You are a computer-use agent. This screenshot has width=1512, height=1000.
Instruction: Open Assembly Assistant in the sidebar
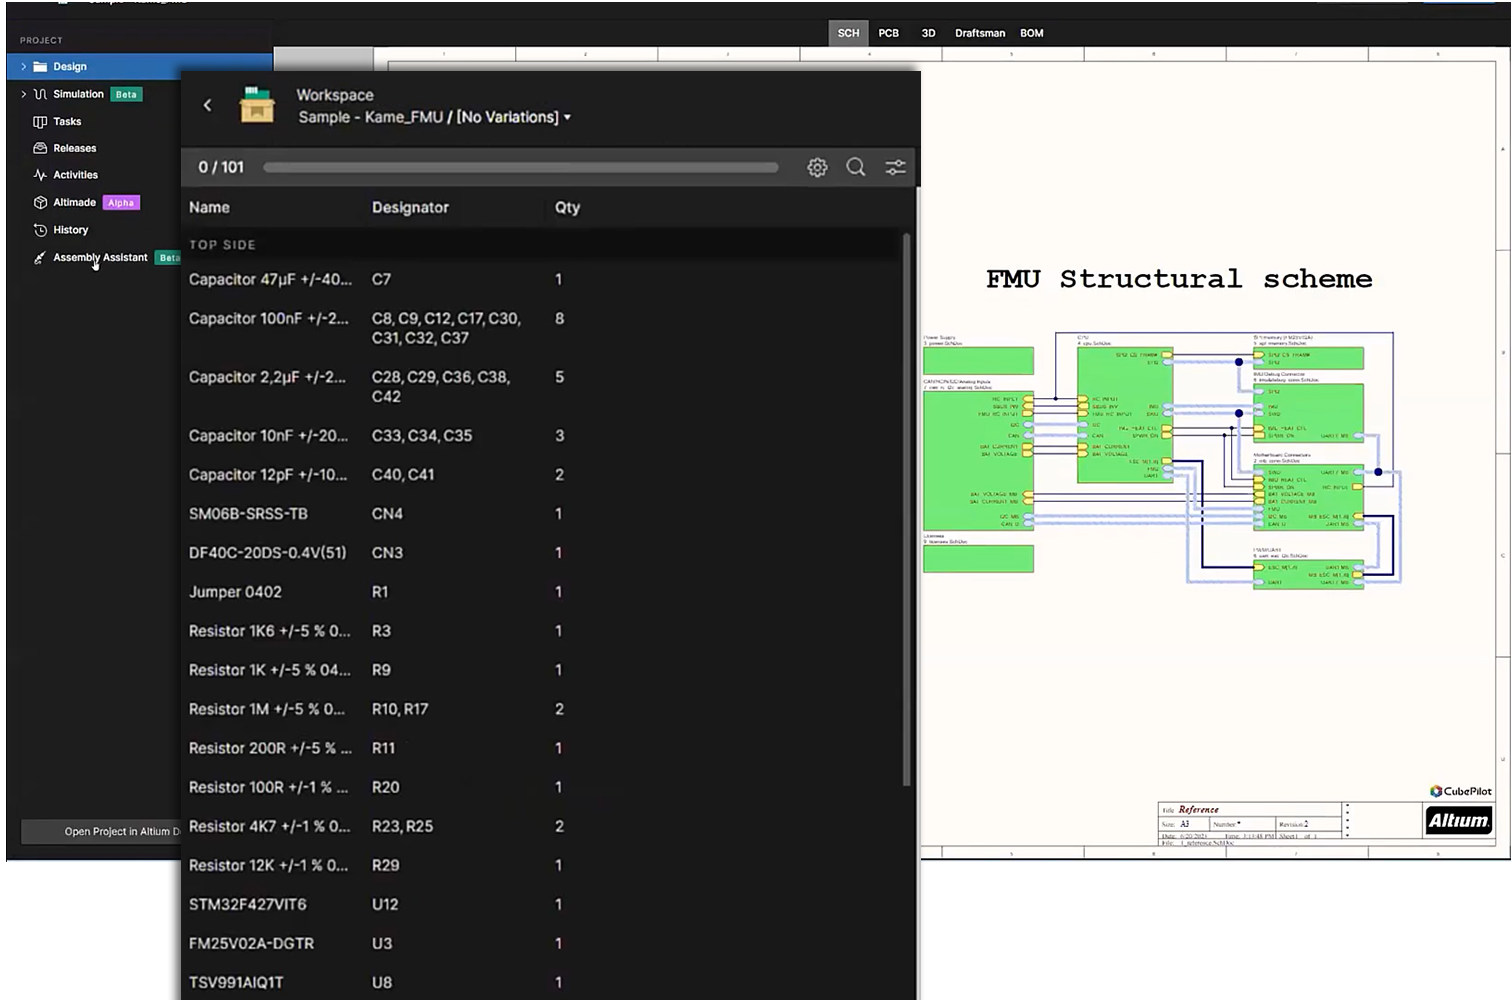[100, 258]
